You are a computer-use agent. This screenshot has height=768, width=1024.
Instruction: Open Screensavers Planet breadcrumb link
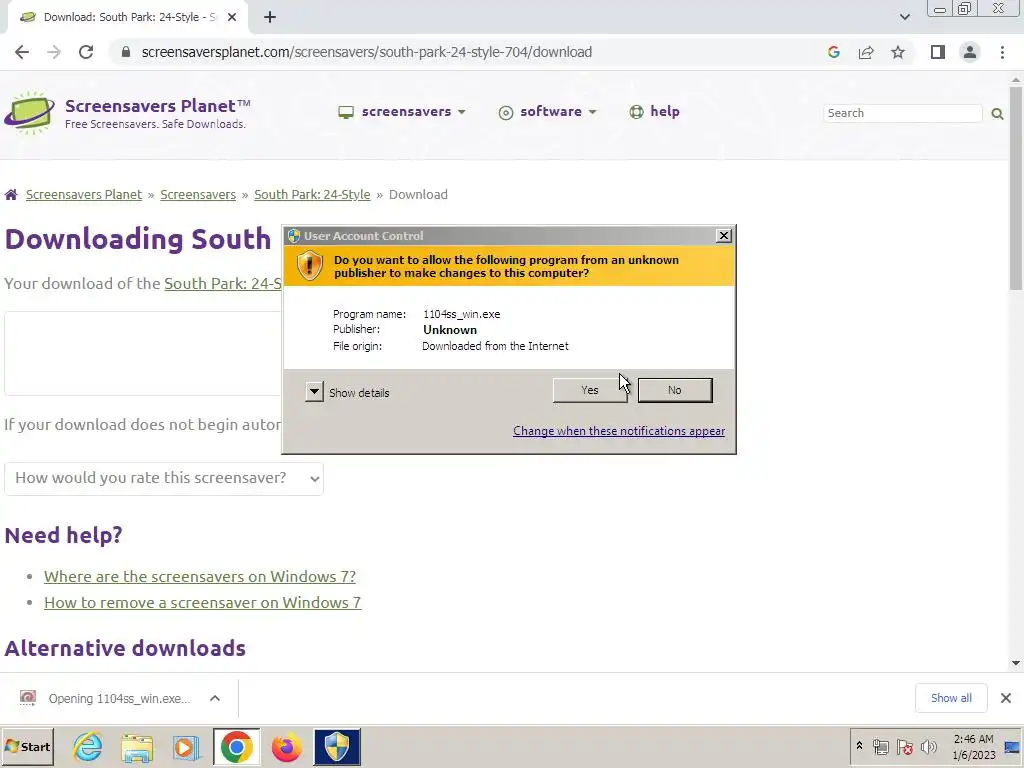(x=84, y=195)
